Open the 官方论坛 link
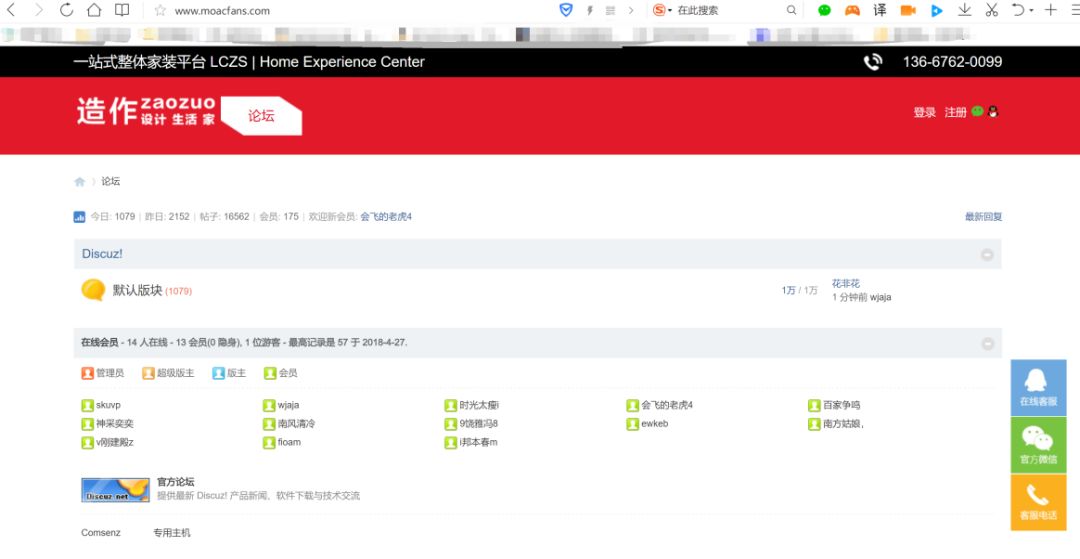1080x559 pixels. click(176, 482)
